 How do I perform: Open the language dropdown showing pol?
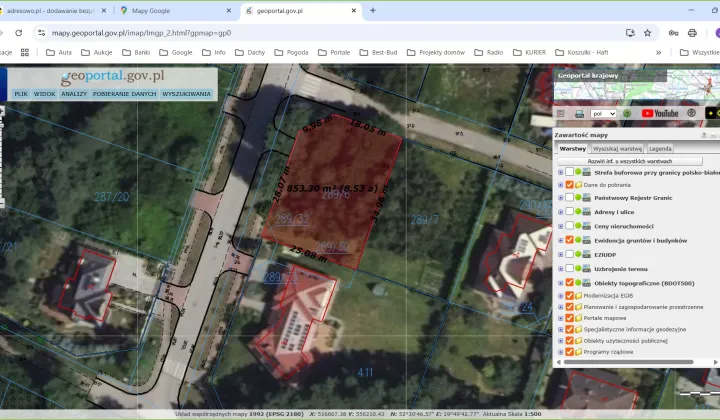(604, 114)
